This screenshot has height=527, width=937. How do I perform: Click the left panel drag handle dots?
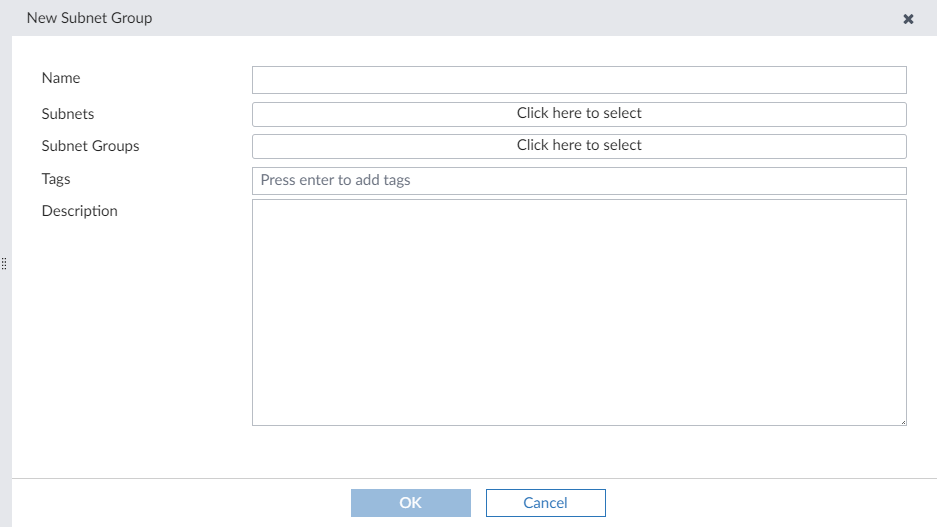(x=4, y=264)
